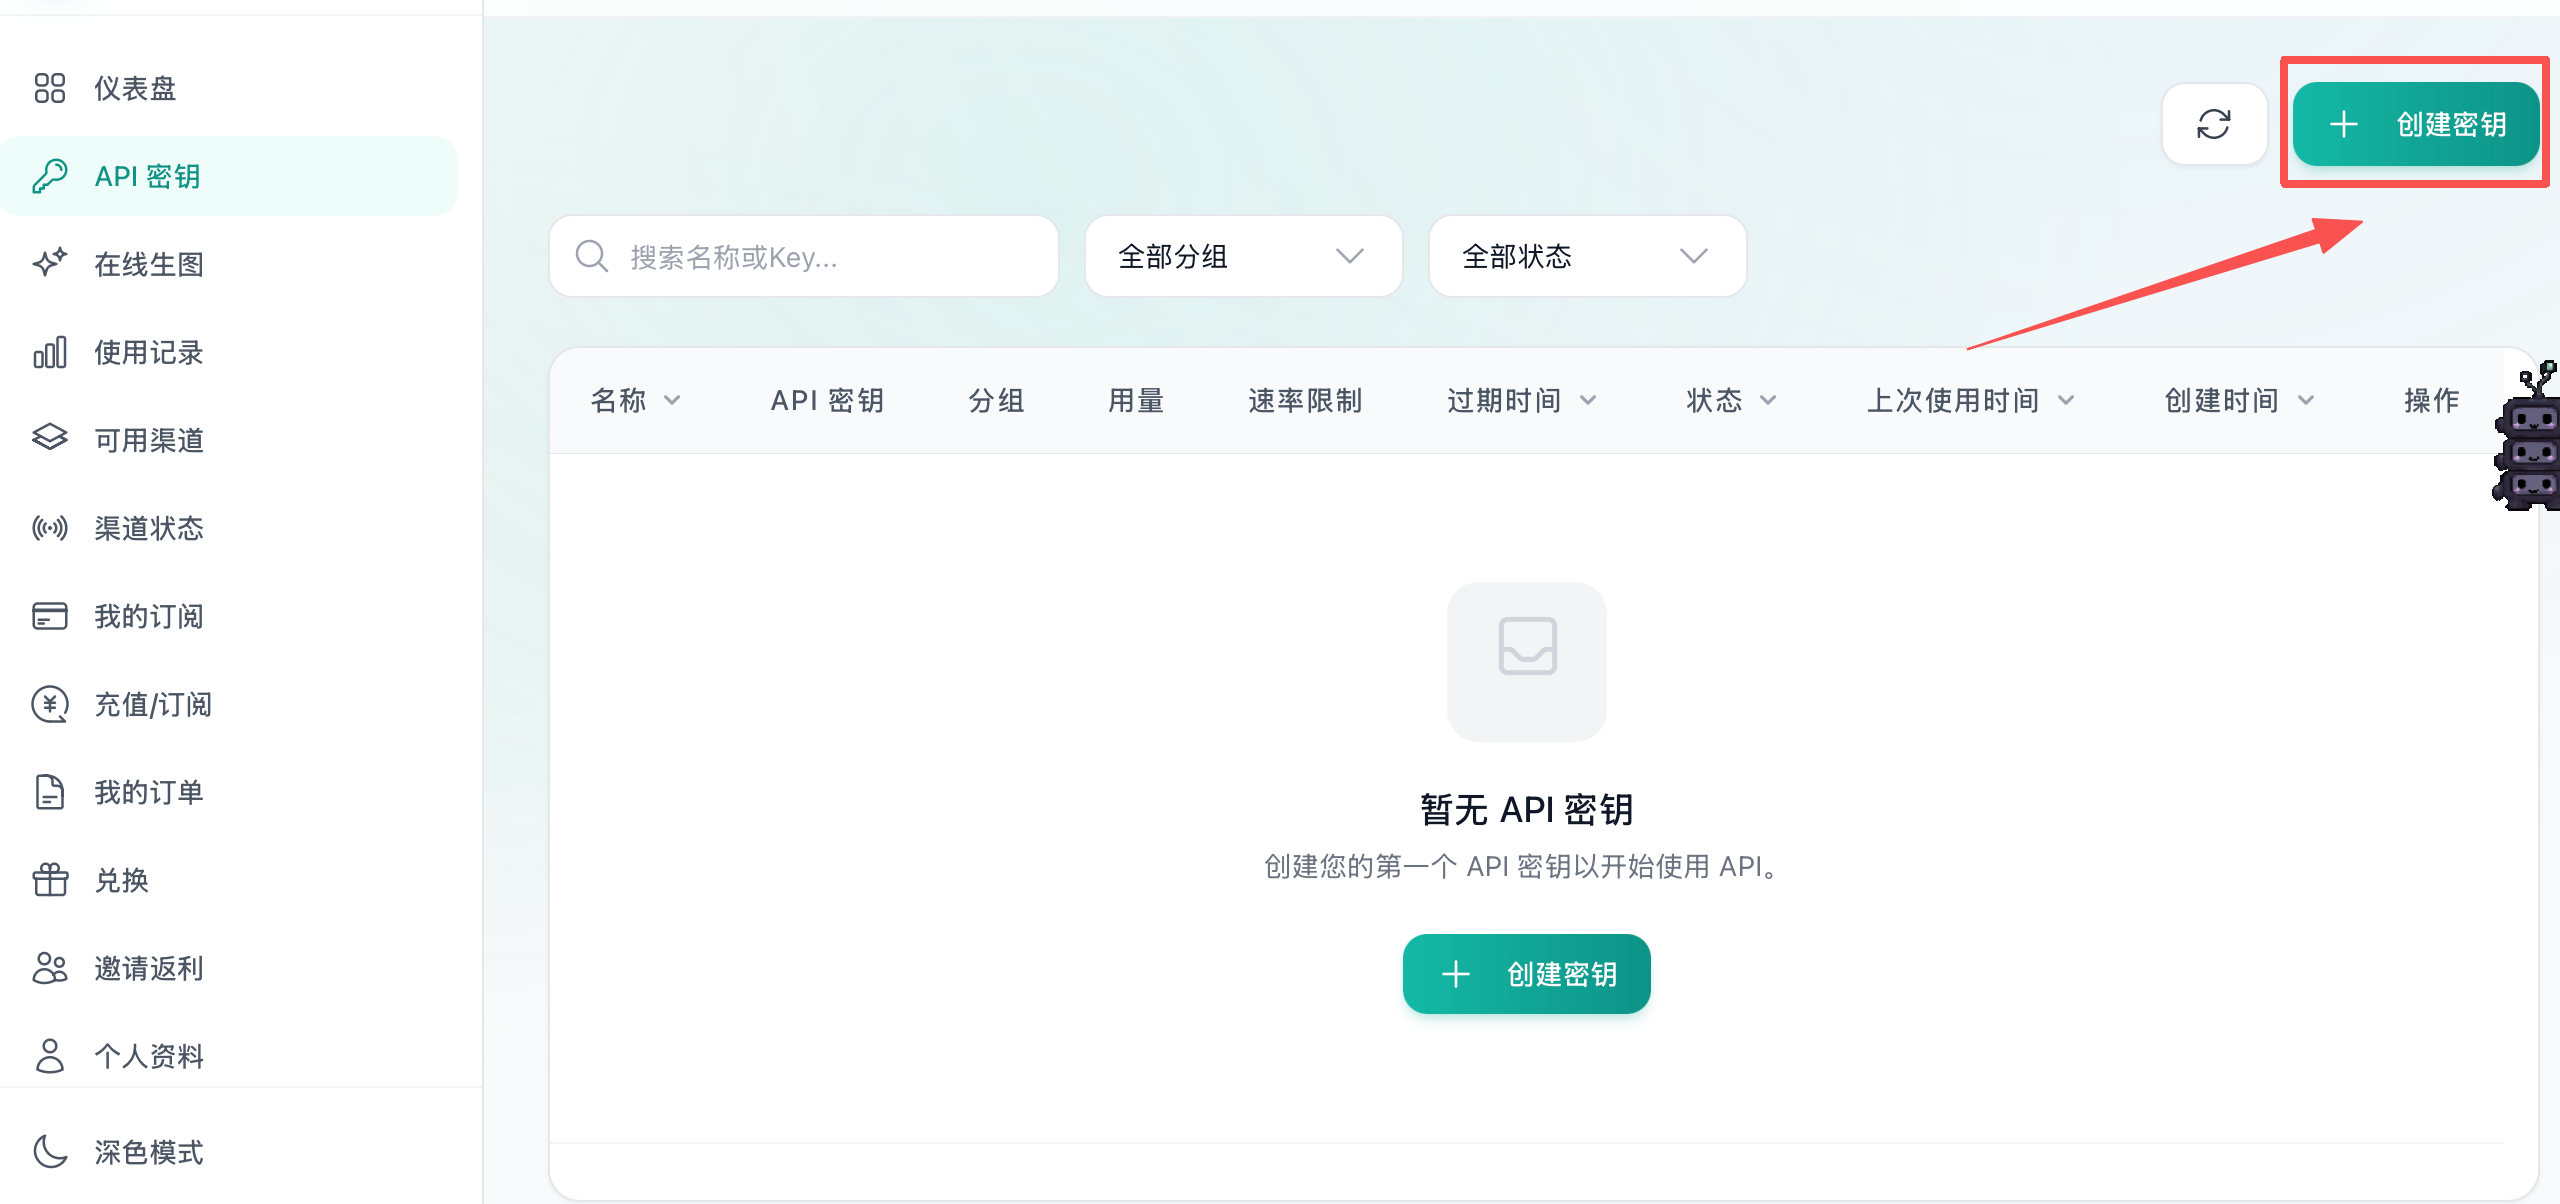The height and width of the screenshot is (1204, 2560).
Task: Sort by 状态 column chevron
Action: (1768, 401)
